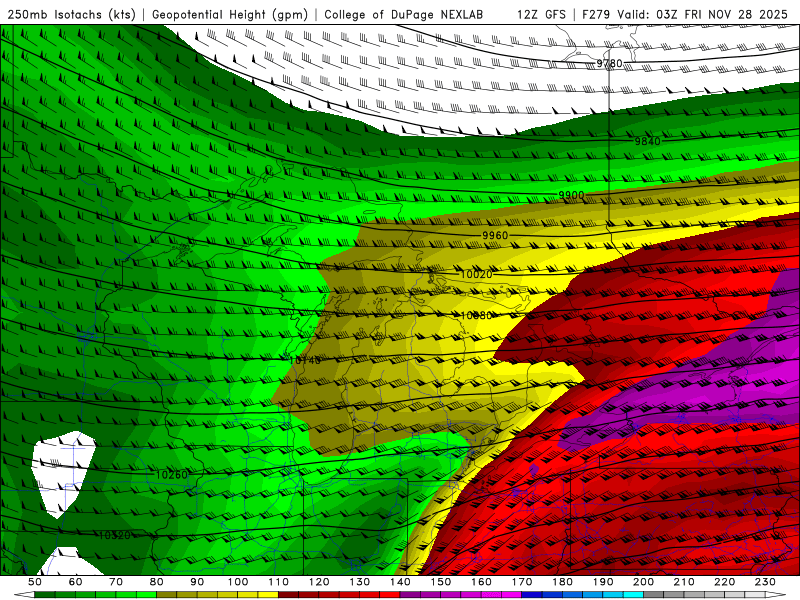Click the '180' value on the color scale
The width and height of the screenshot is (800, 600).
tap(562, 582)
